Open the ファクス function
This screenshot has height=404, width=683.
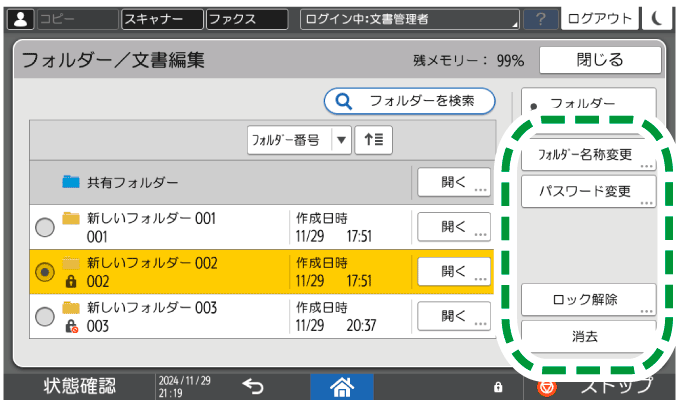pos(247,19)
